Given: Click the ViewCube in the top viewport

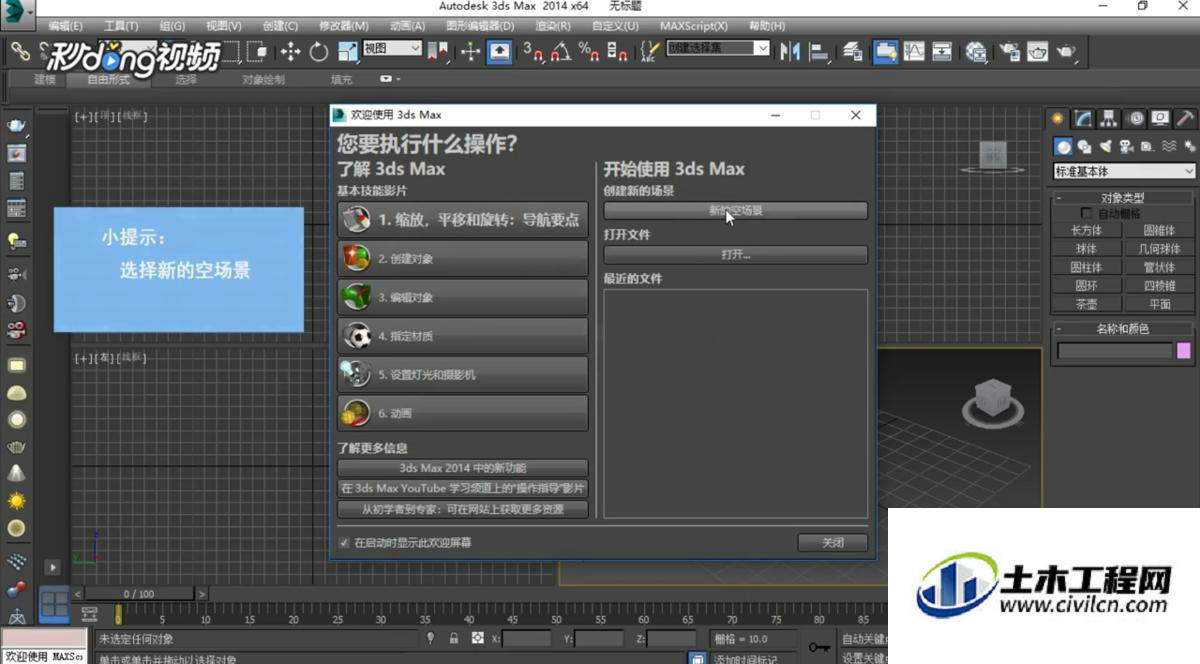Looking at the screenshot, I should pyautogui.click(x=991, y=155).
